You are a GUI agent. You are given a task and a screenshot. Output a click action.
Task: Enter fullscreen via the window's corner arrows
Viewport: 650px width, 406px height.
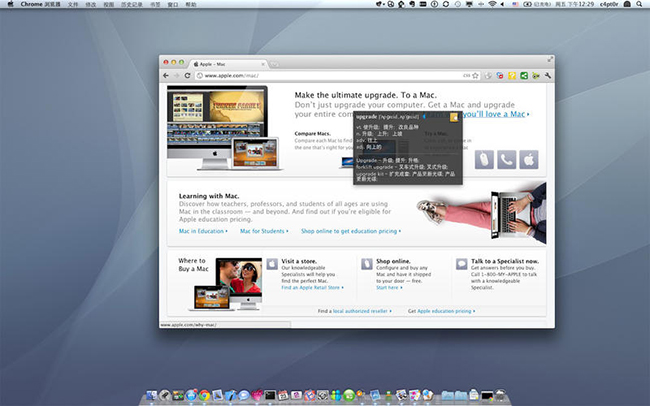(550, 59)
